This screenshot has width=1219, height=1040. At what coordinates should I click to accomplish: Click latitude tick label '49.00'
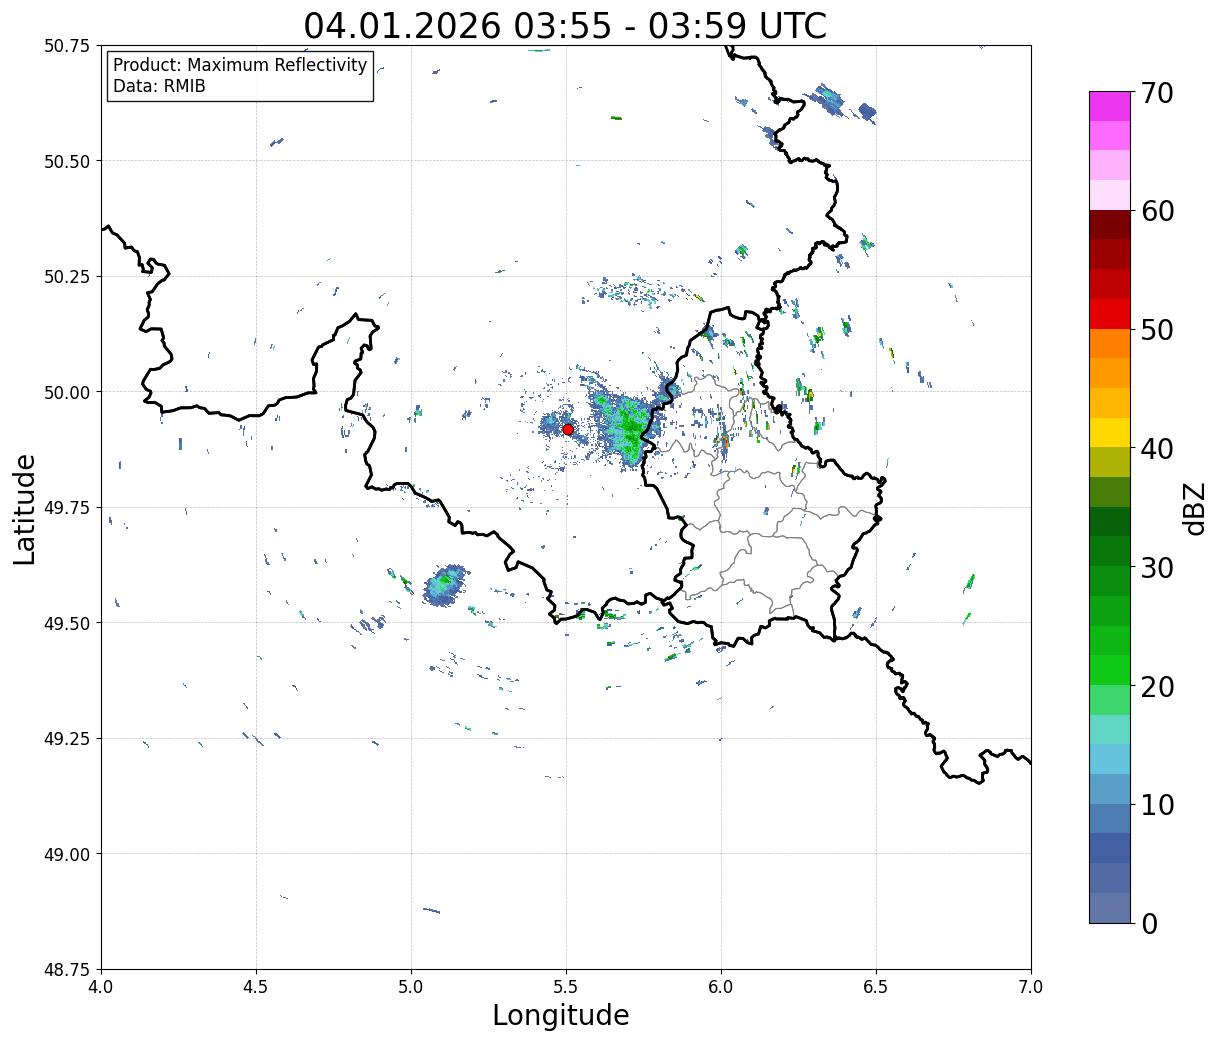coord(66,854)
